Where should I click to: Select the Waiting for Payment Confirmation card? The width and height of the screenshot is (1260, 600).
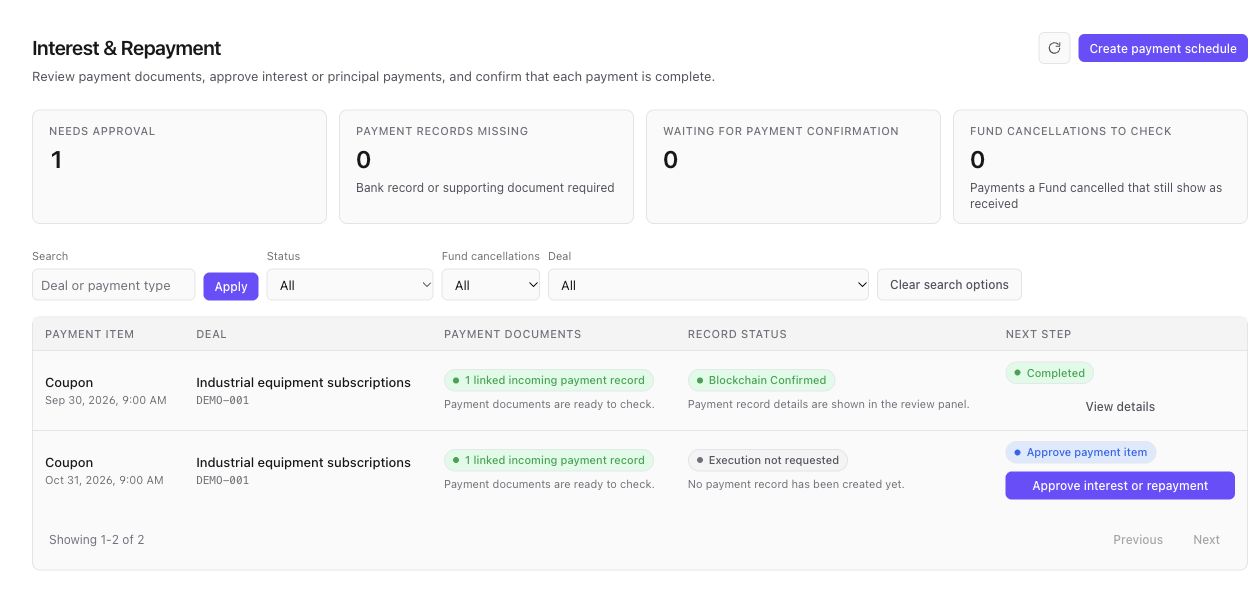tap(793, 166)
